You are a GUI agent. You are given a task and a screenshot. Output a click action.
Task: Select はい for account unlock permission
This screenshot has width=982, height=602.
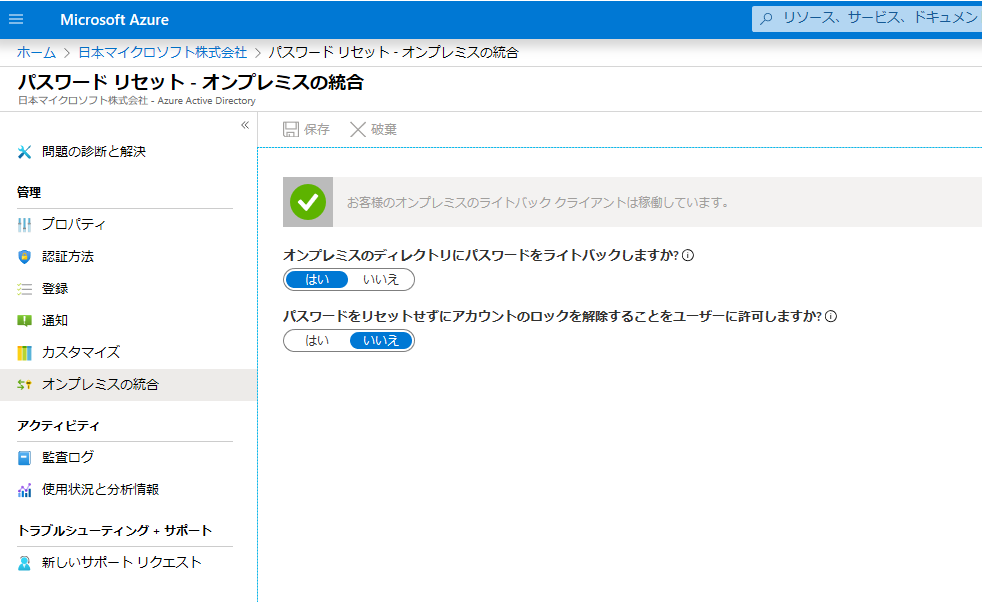(x=317, y=340)
